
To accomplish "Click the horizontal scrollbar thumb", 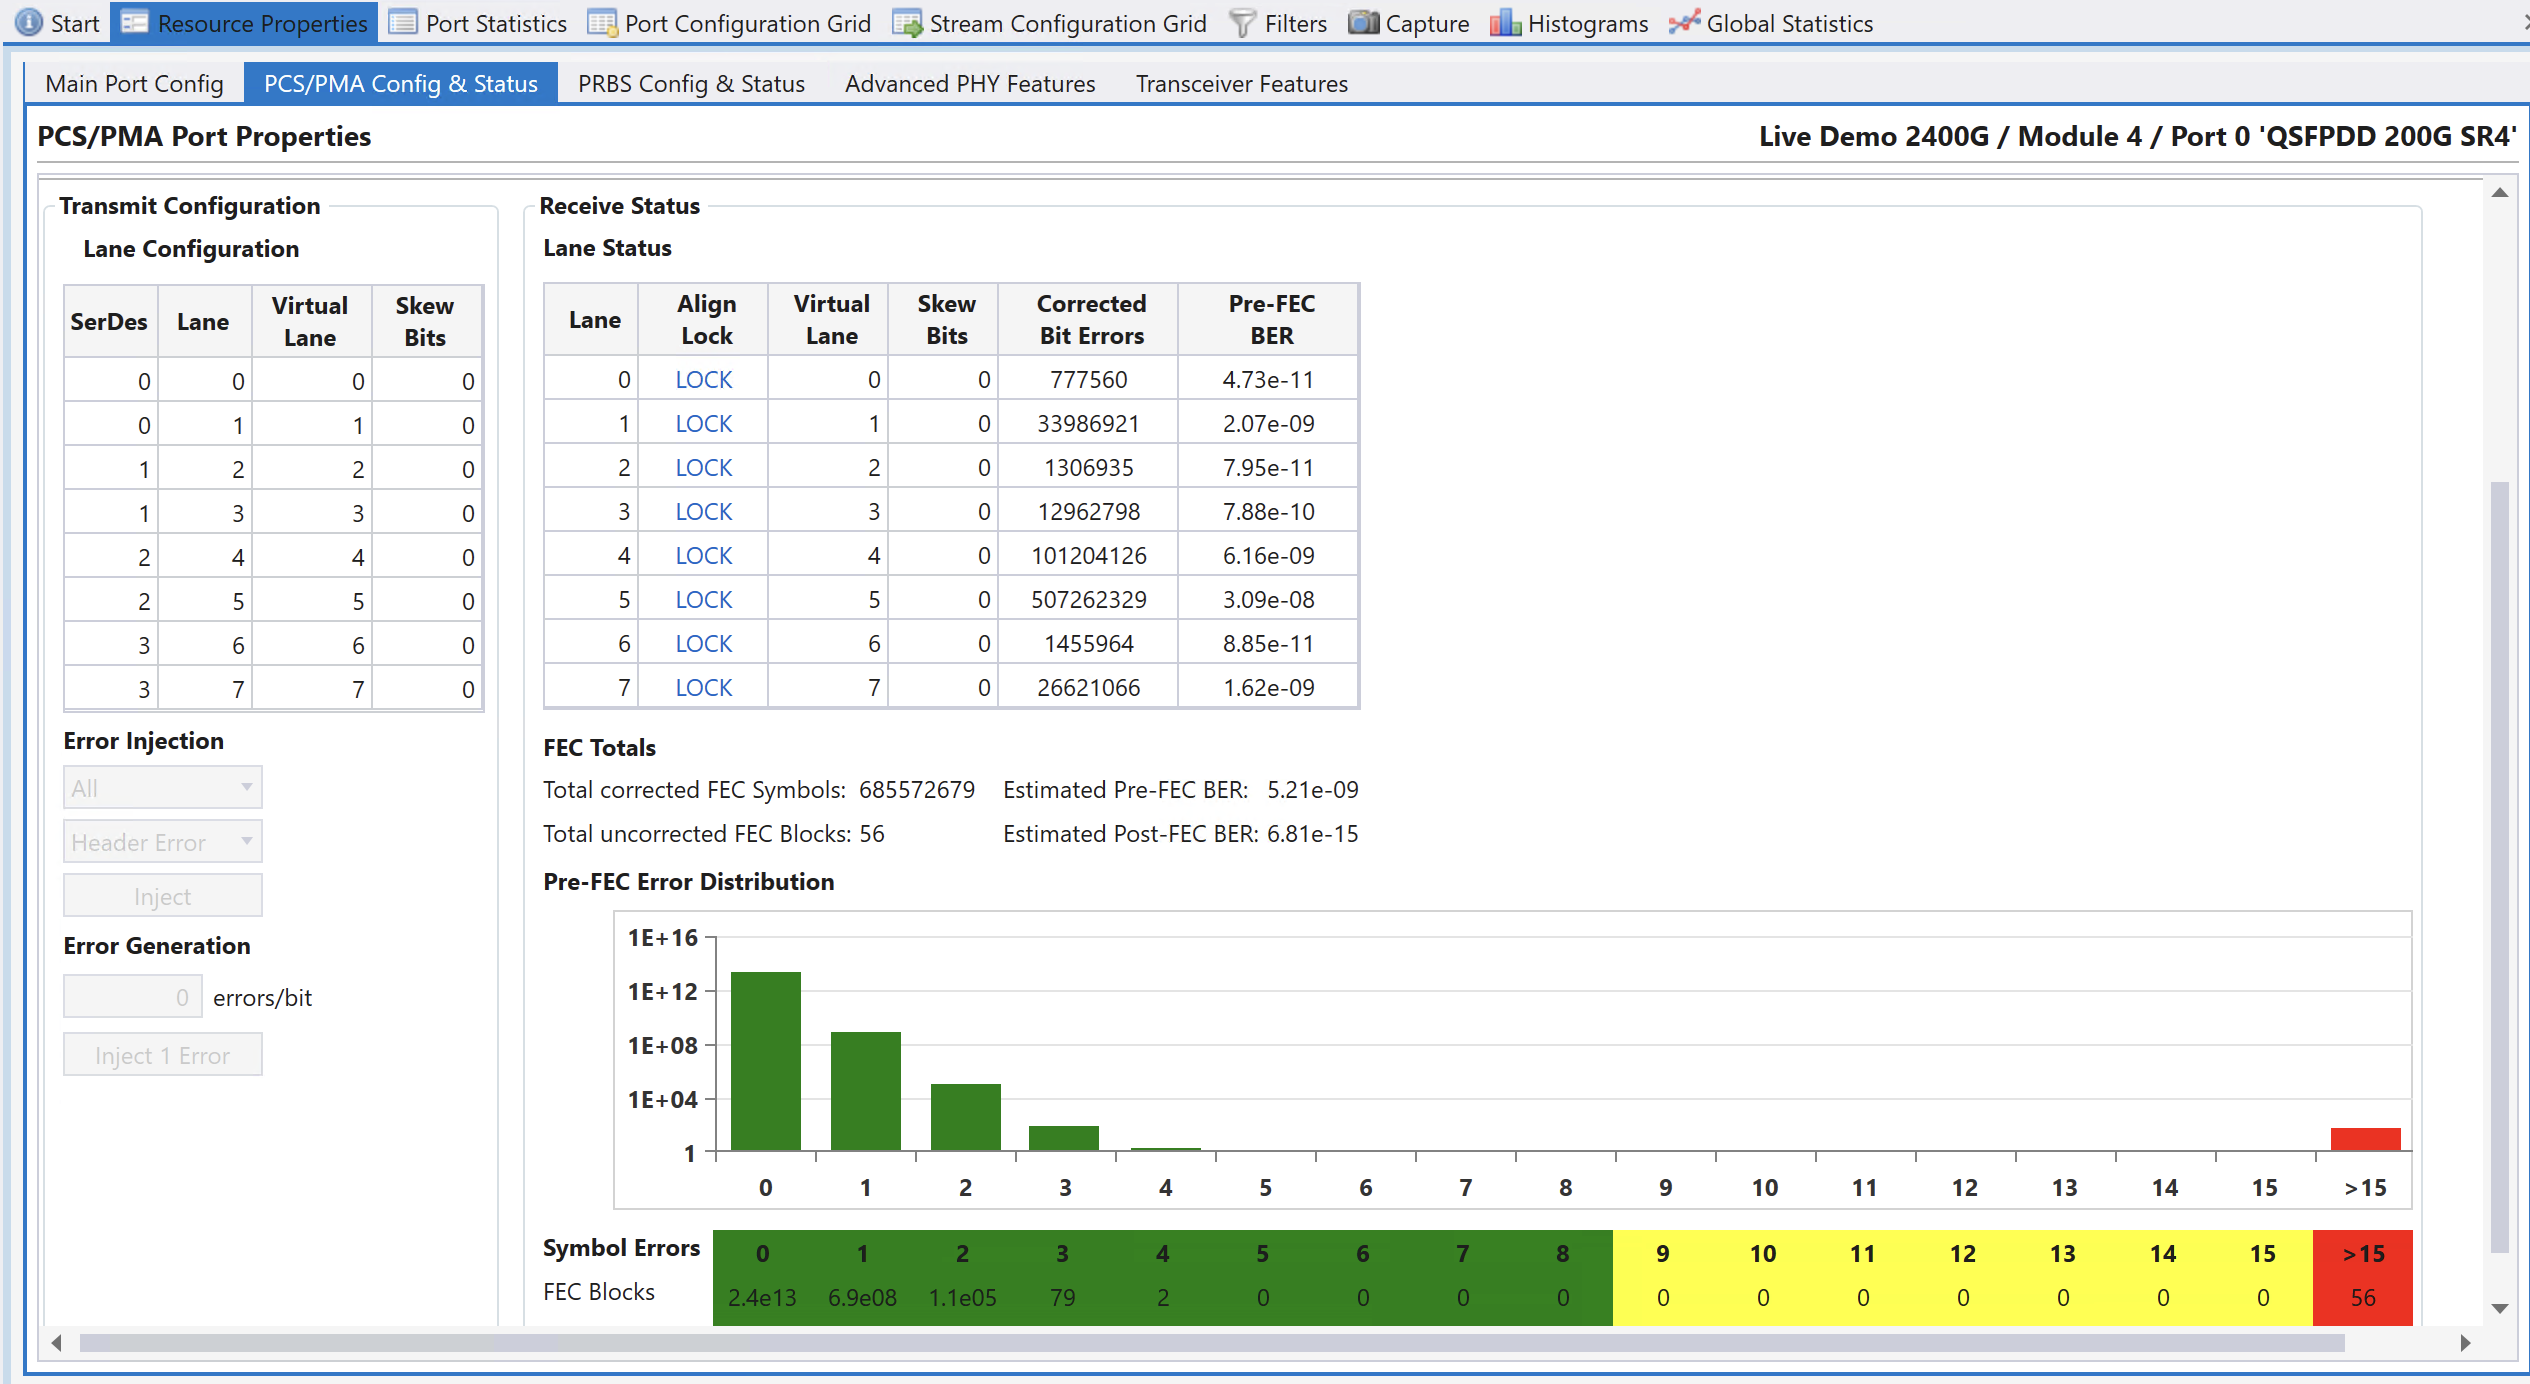I will point(1212,1342).
